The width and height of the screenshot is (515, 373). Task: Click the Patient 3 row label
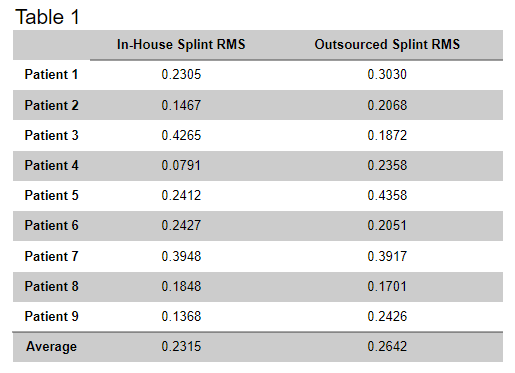point(51,135)
